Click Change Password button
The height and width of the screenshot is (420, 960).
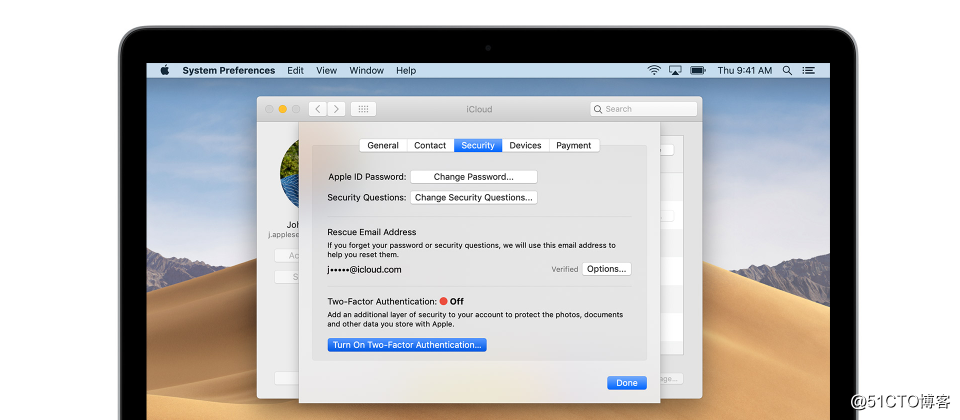click(x=473, y=177)
